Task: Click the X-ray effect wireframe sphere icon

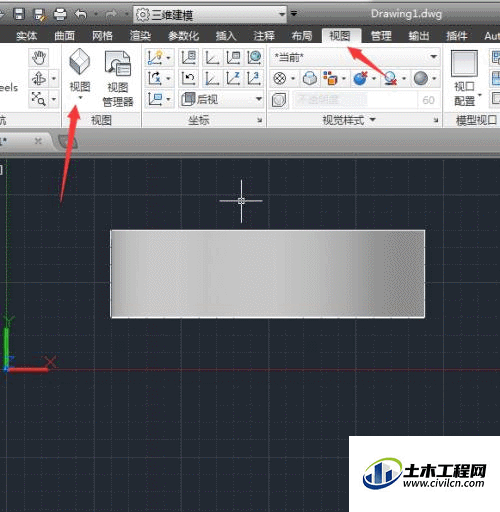Action: pyautogui.click(x=280, y=79)
